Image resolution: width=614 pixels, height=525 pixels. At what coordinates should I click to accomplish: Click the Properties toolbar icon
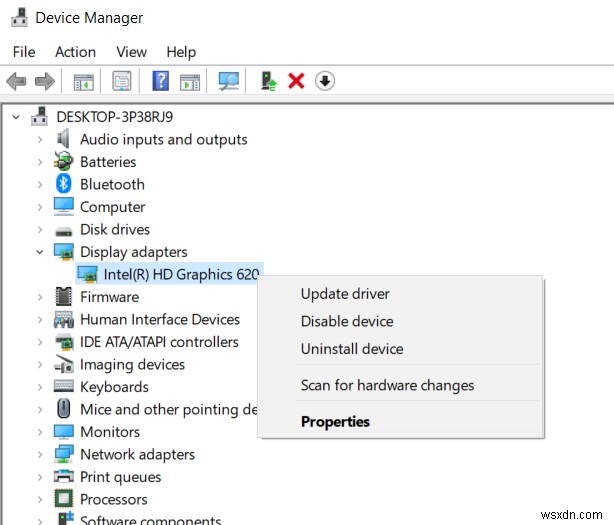pos(122,81)
